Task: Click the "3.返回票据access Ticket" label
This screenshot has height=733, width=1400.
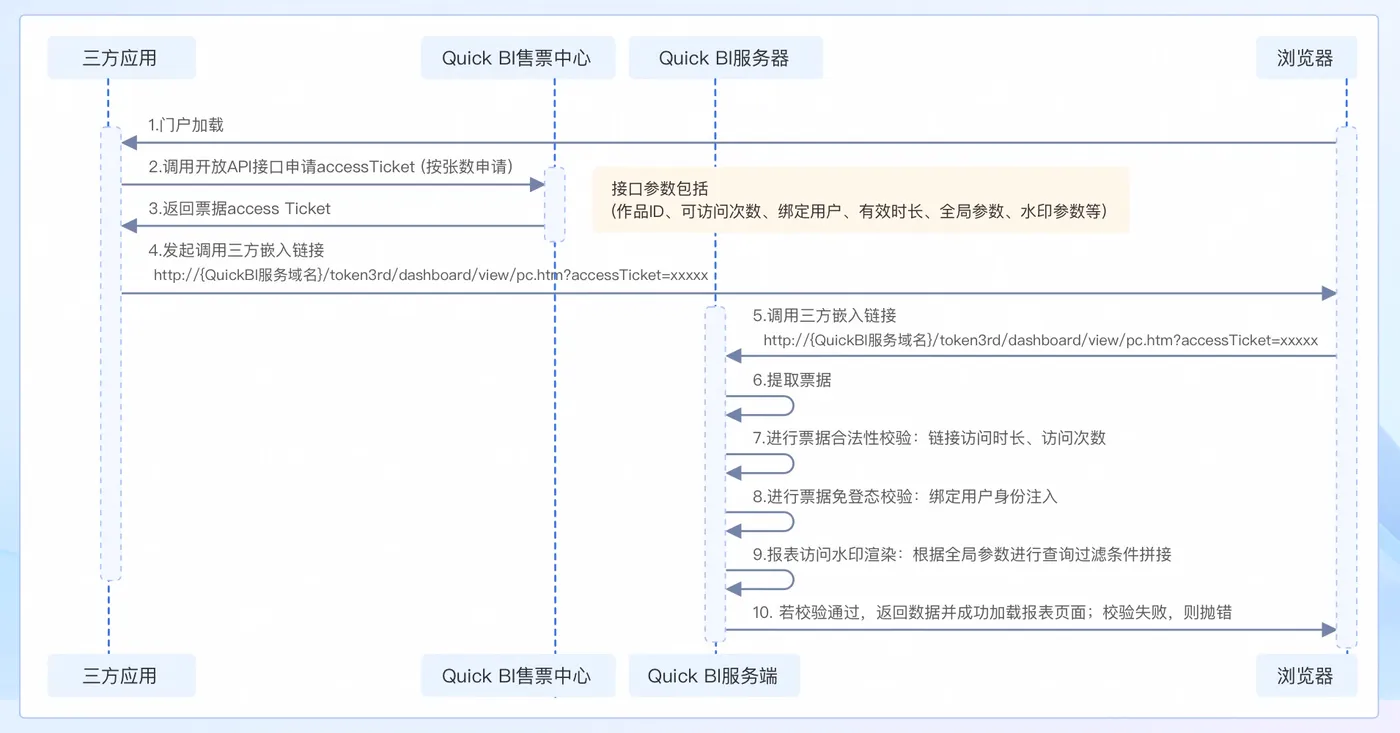Action: tap(239, 209)
